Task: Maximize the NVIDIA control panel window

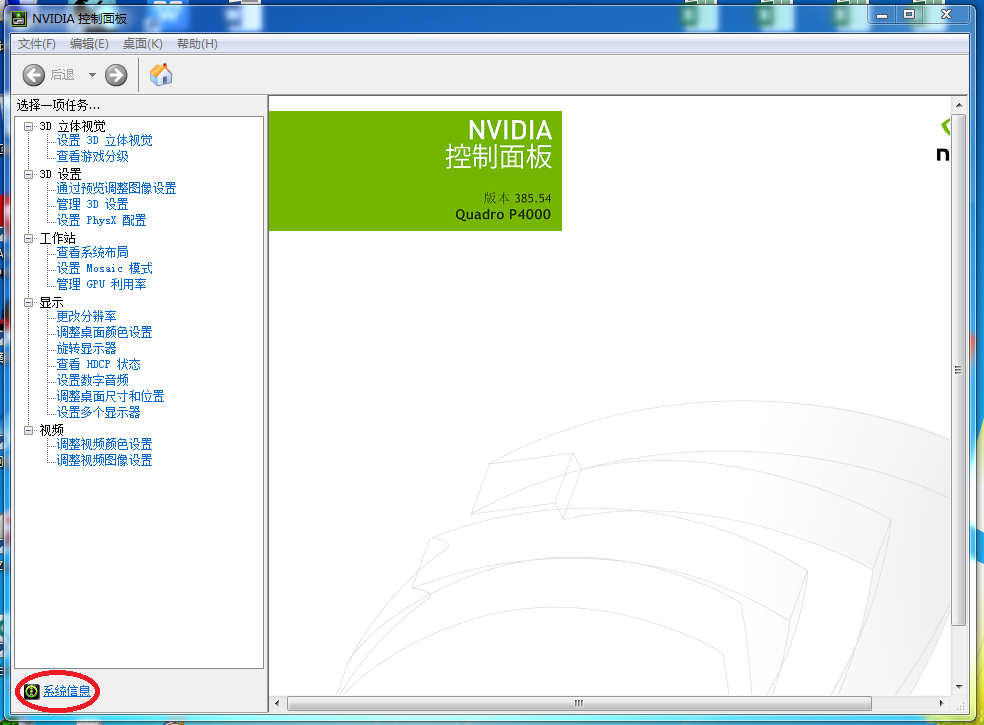Action: pos(909,14)
